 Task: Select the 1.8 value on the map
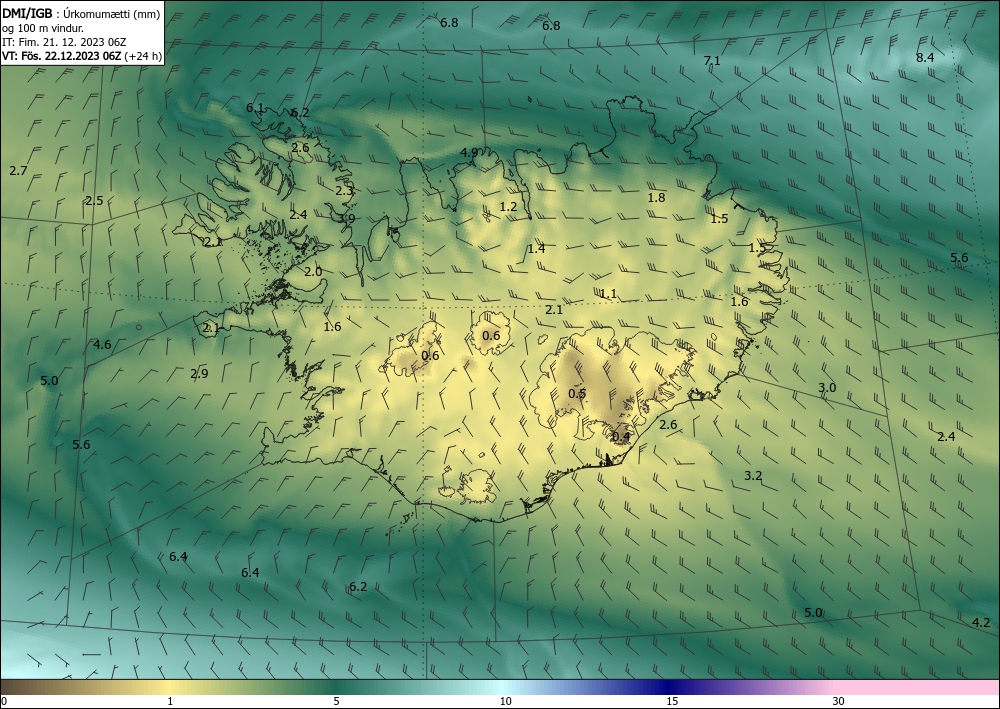(656, 198)
